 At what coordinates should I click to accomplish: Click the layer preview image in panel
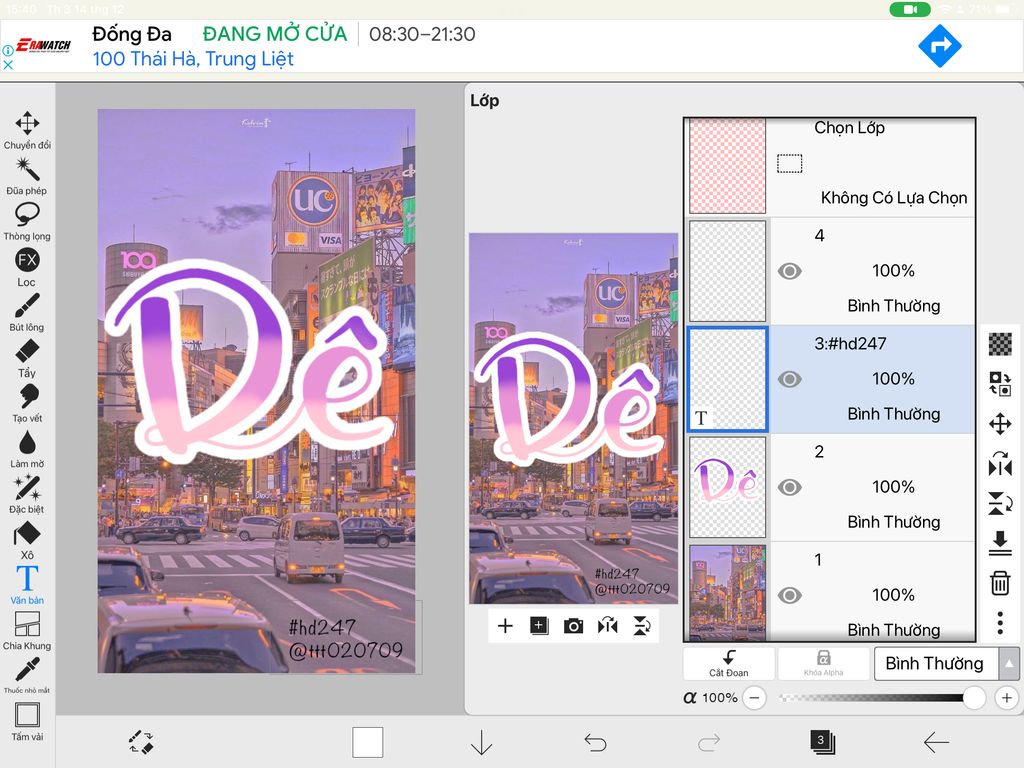pyautogui.click(x=573, y=419)
